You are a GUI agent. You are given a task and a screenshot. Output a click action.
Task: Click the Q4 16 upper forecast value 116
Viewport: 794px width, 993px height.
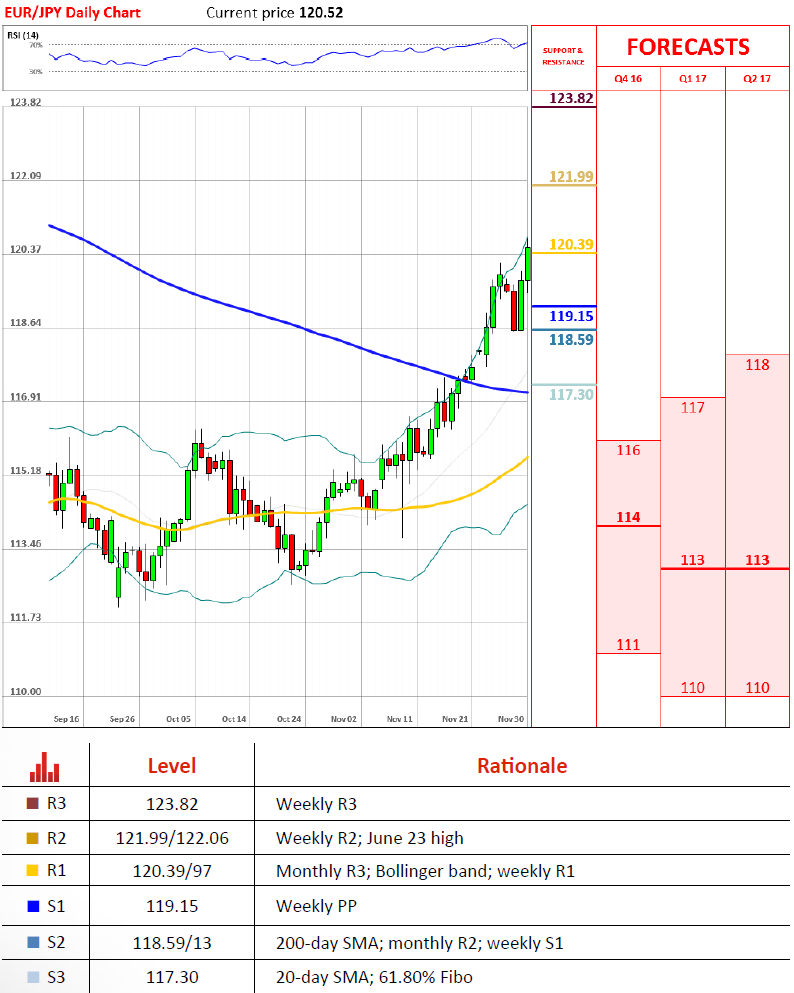pos(628,450)
